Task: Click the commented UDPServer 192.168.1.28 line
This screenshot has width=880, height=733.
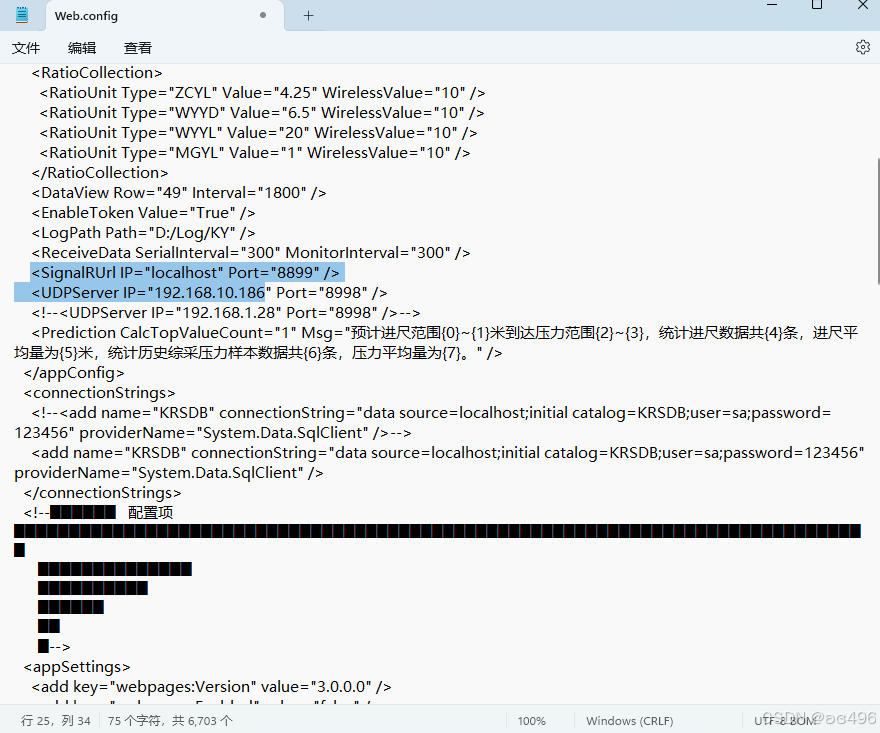Action: tap(226, 313)
